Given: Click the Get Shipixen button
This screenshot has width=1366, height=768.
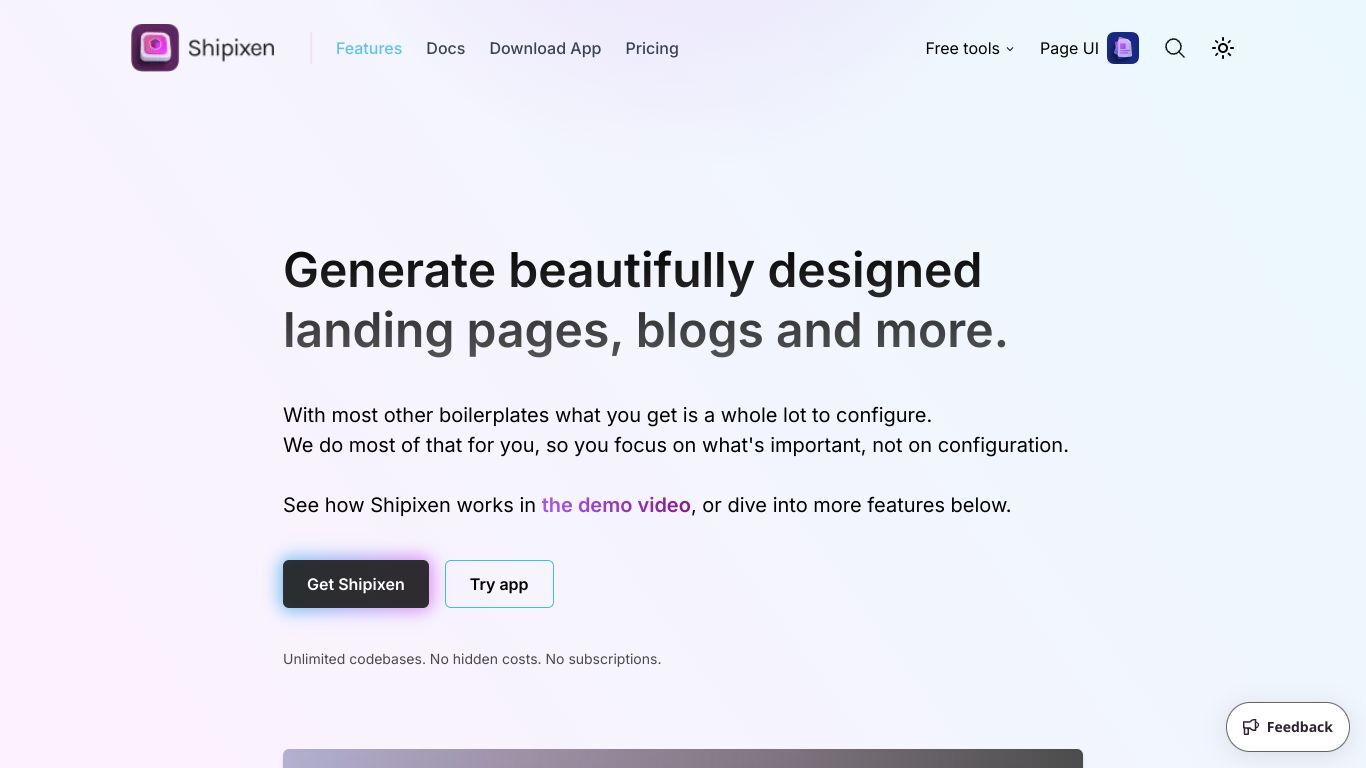Looking at the screenshot, I should coord(356,584).
